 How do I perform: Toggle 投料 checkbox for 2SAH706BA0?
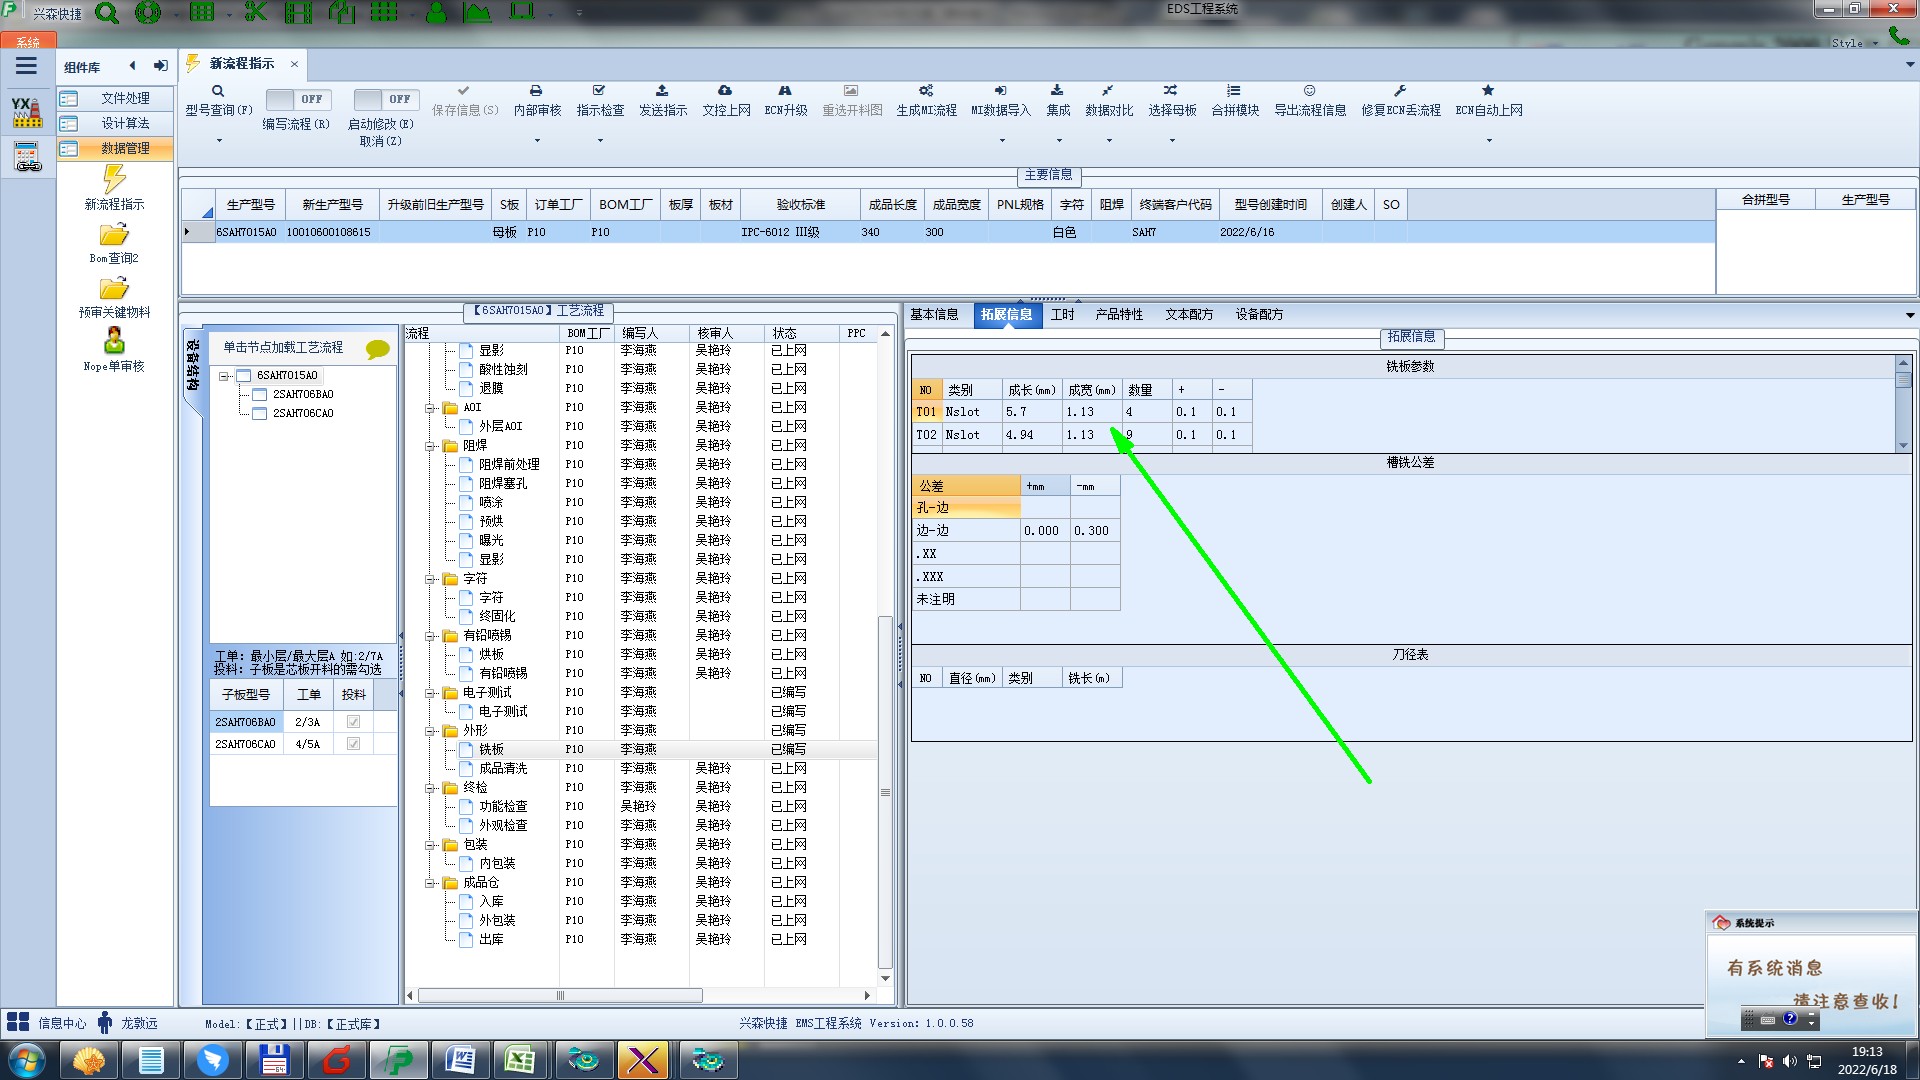[353, 722]
